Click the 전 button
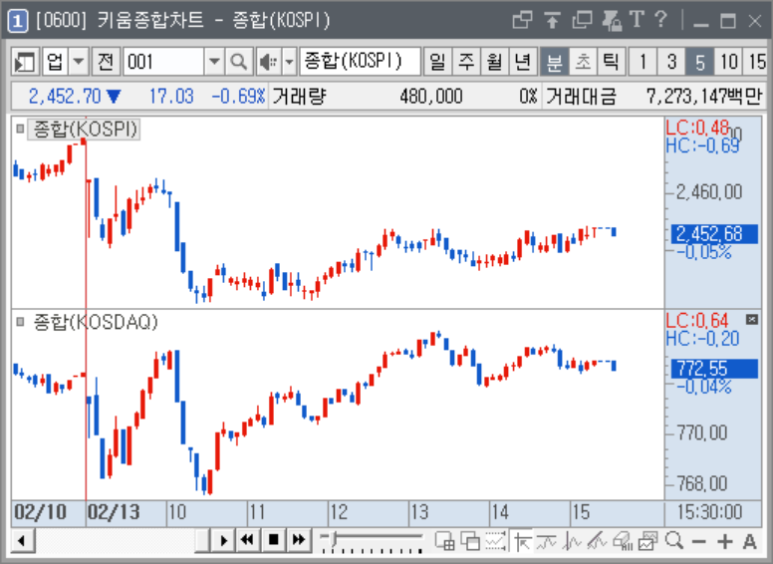 click(105, 62)
